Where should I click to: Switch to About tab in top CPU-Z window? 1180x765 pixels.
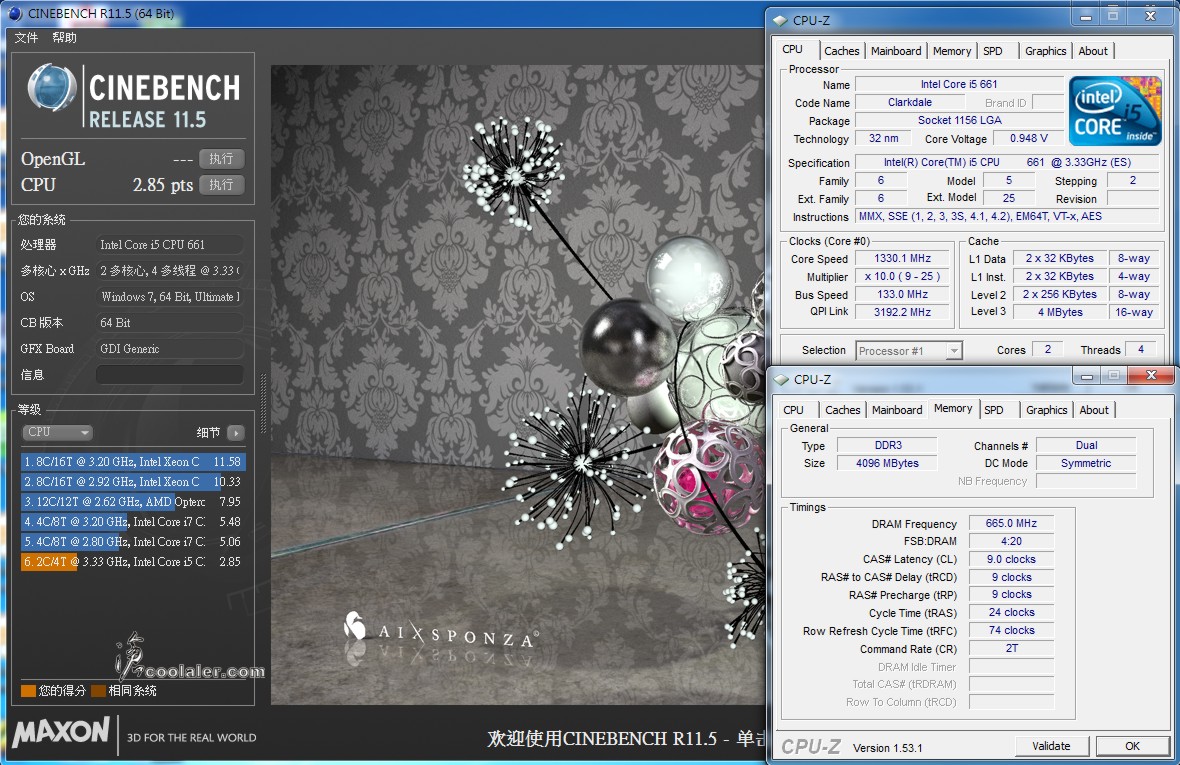coord(1093,51)
